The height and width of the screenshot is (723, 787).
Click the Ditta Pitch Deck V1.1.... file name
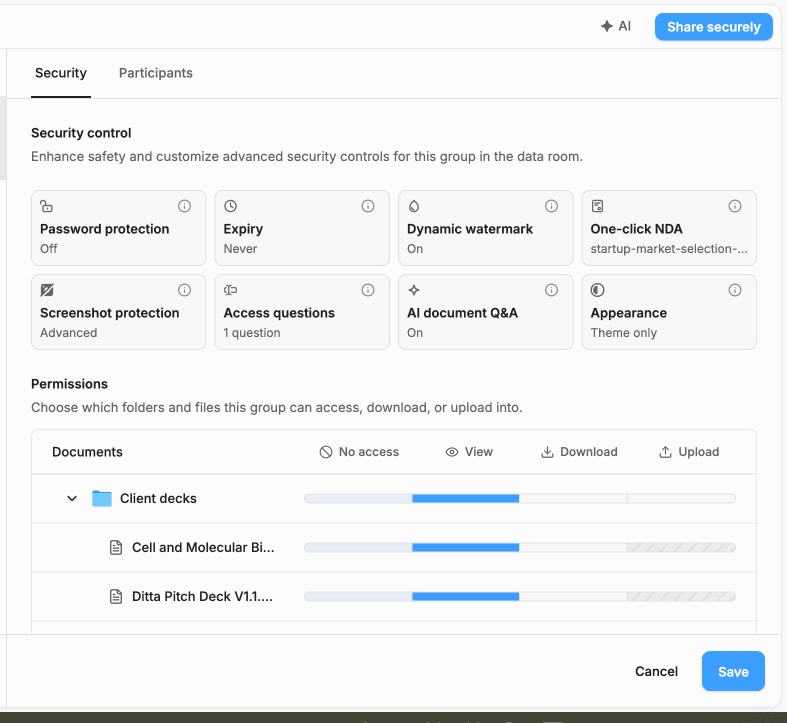[202, 596]
